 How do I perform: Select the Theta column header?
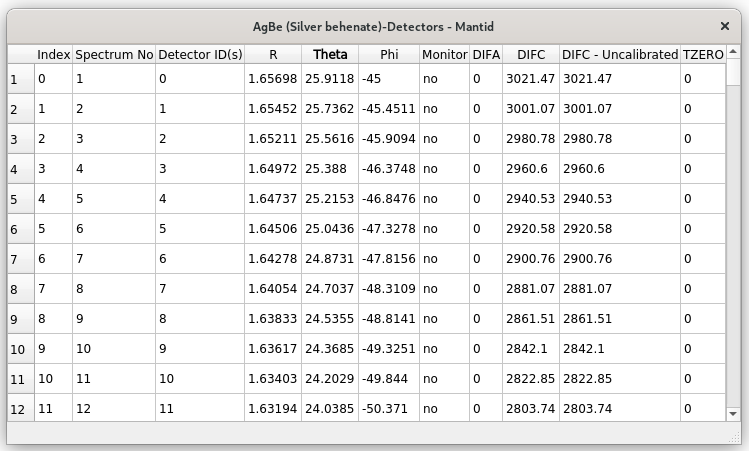(x=330, y=54)
